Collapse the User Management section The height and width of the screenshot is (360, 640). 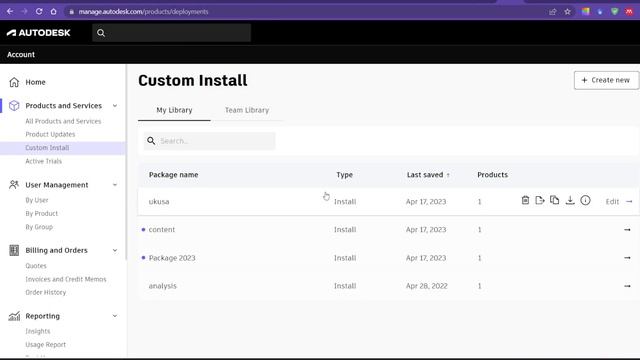pos(115,185)
